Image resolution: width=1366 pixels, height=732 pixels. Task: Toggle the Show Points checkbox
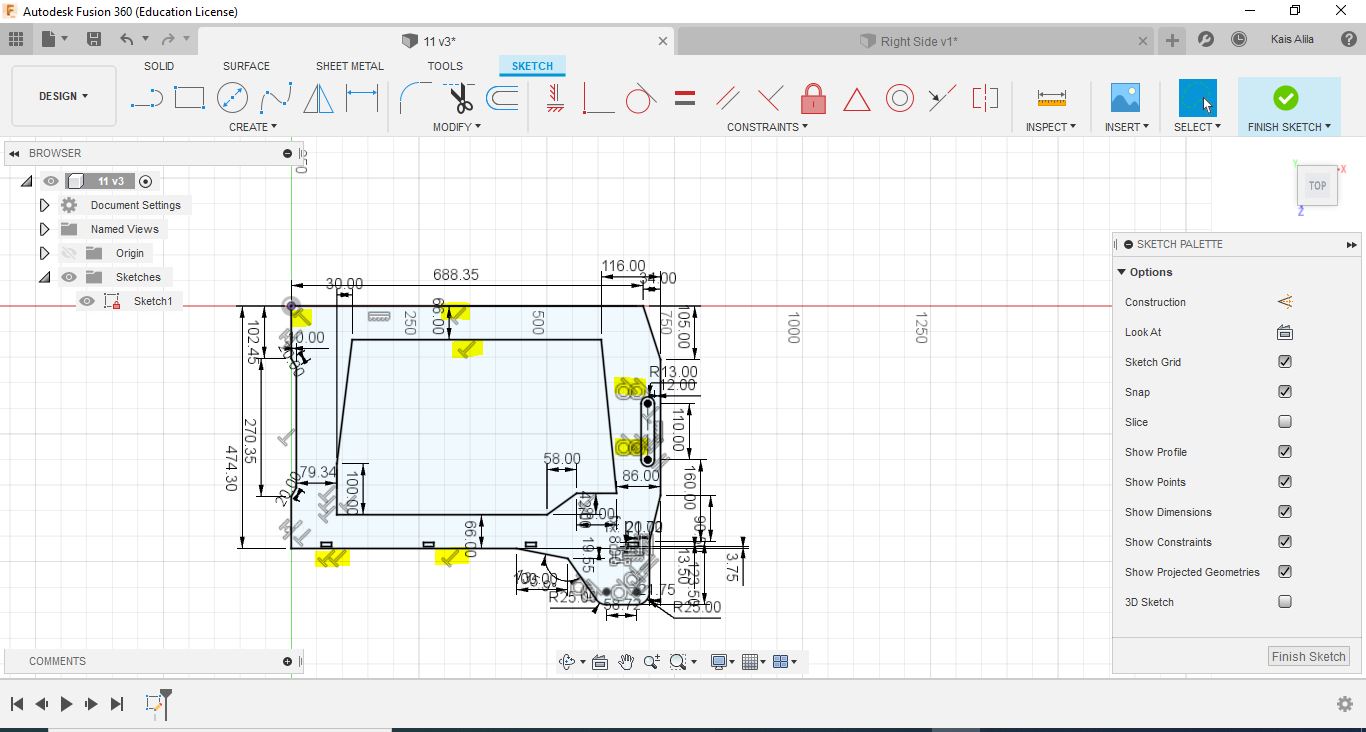pyautogui.click(x=1285, y=482)
